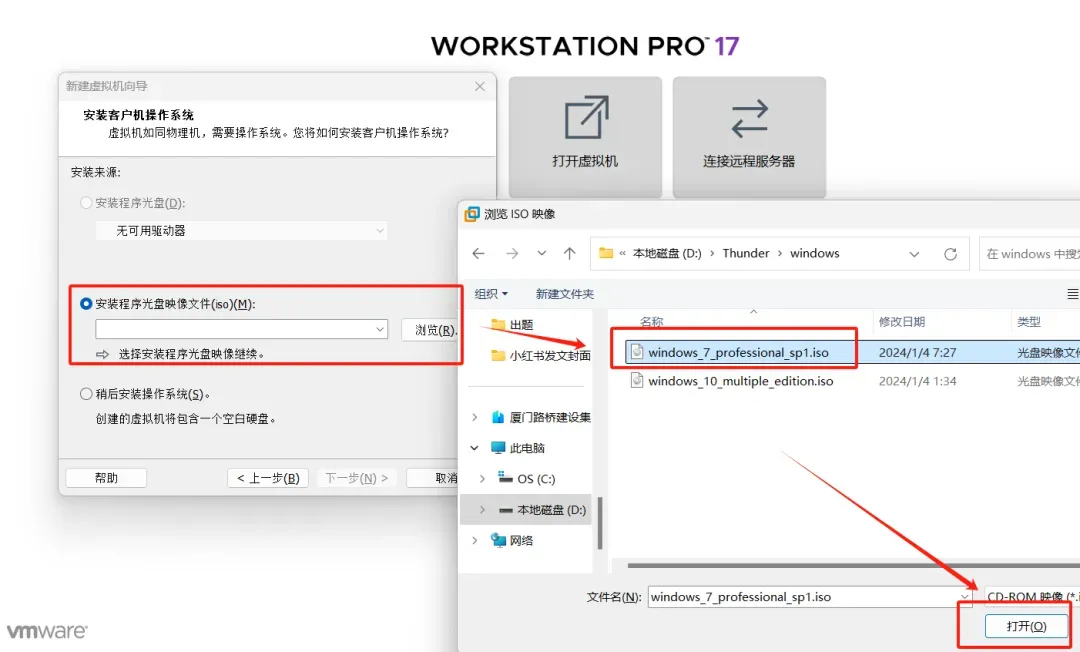Viewport: 1080px width, 652px height.
Task: Click the 连接远程服务器 arrows tile
Action: point(749,136)
